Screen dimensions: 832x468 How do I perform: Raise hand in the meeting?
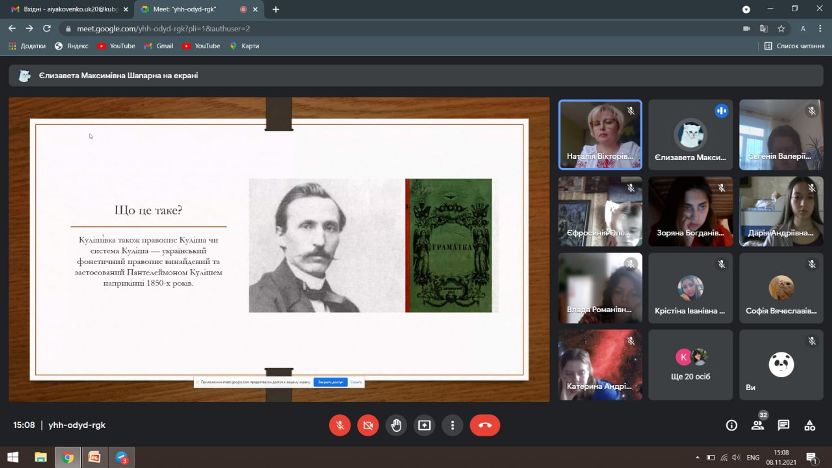click(x=396, y=425)
